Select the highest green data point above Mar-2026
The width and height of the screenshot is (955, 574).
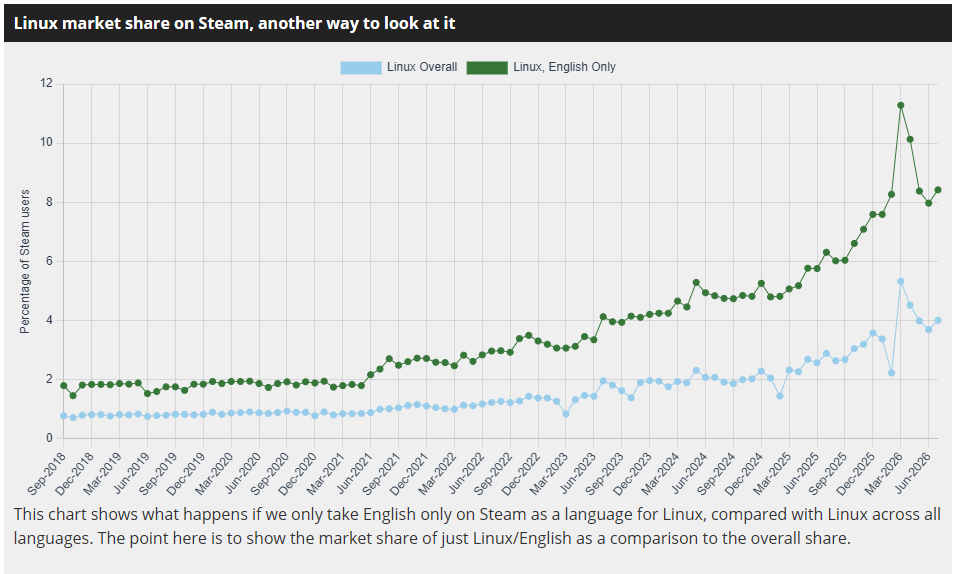point(901,105)
